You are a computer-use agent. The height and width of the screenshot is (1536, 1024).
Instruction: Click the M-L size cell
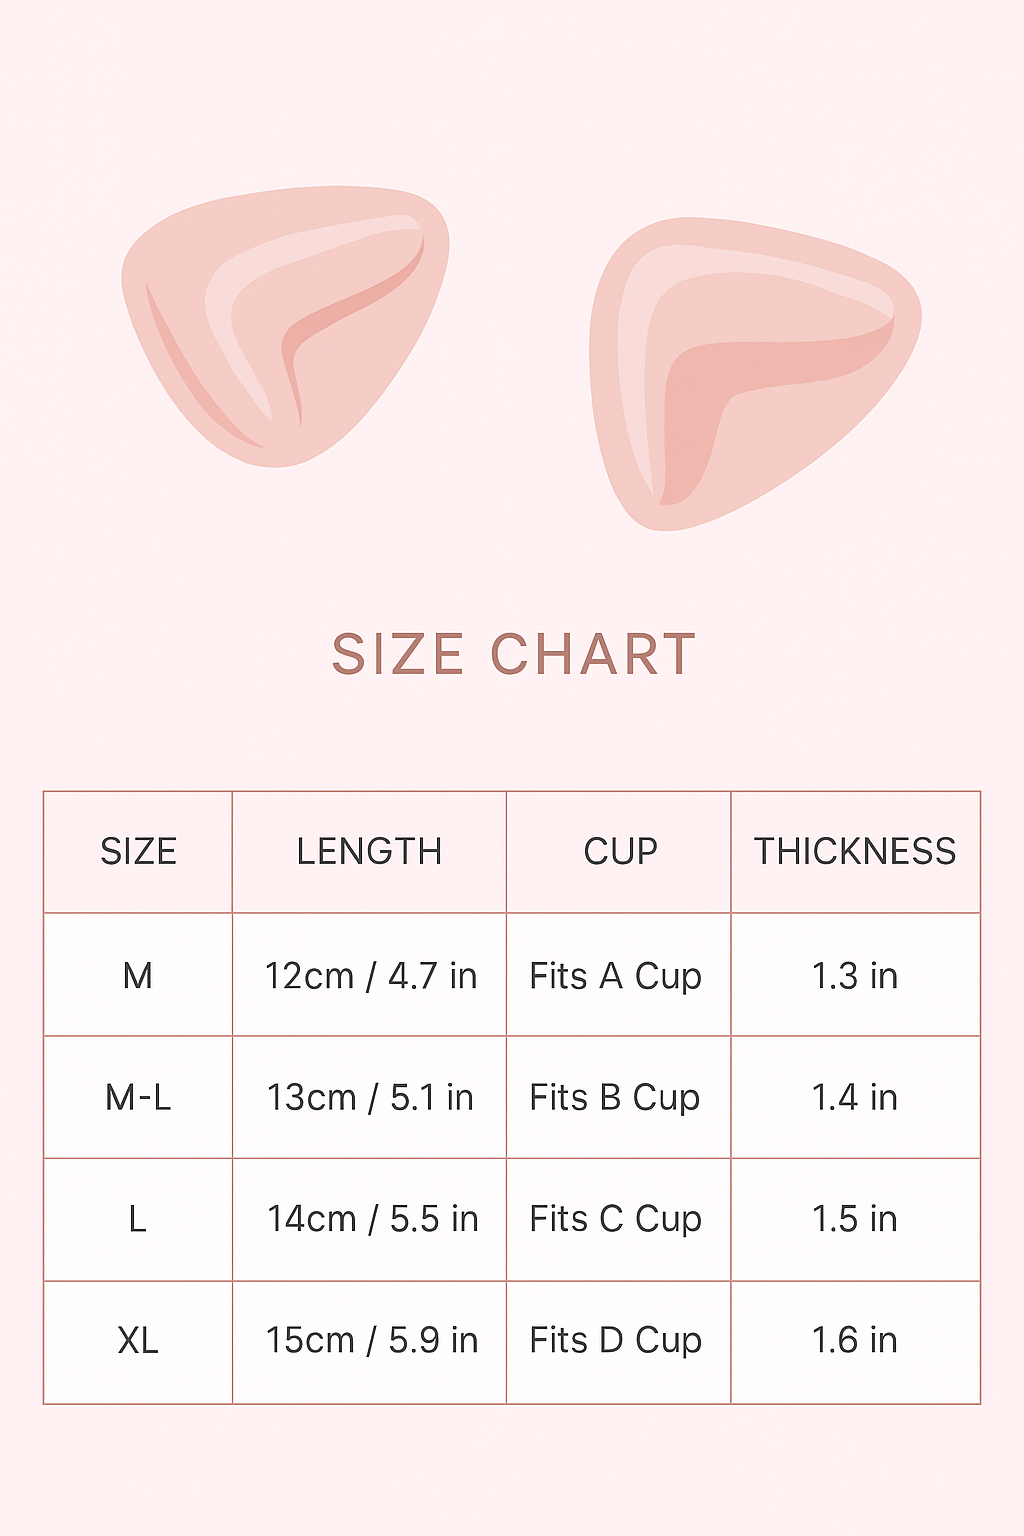138,1098
